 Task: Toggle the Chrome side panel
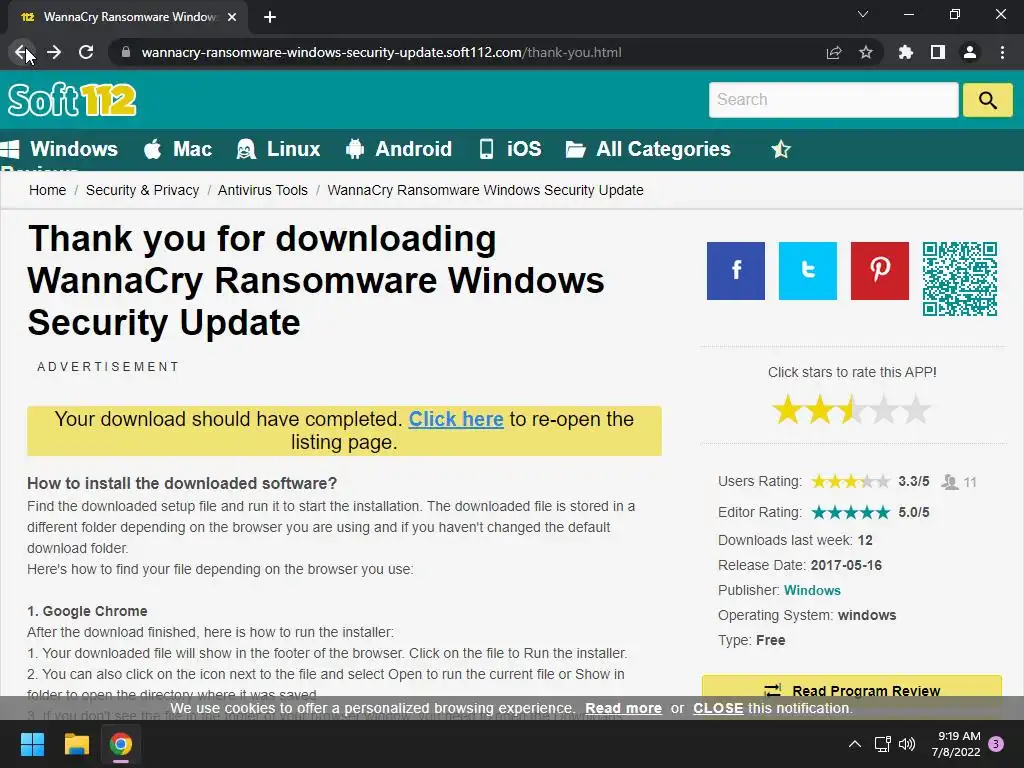pos(938,52)
